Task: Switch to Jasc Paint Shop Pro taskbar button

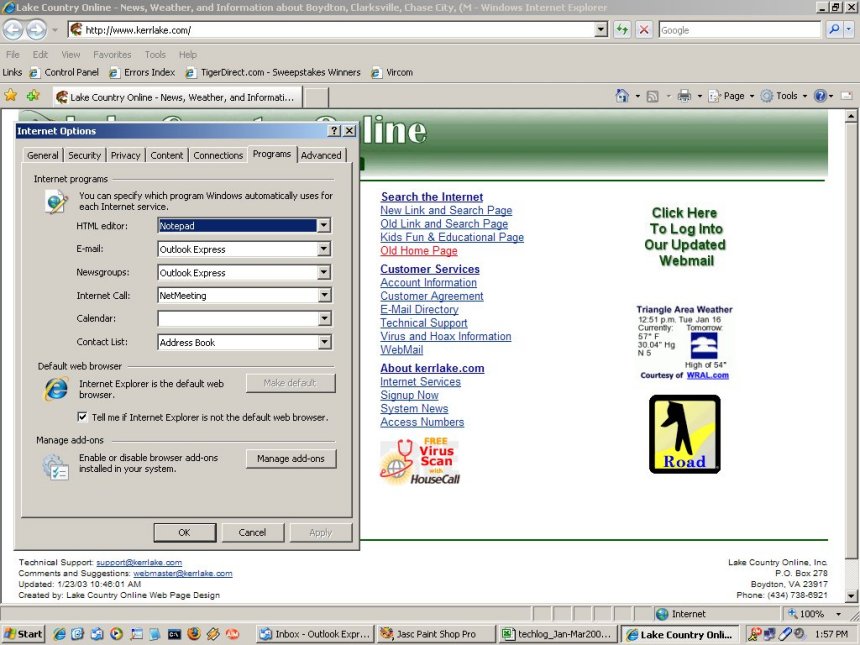Action: 437,634
